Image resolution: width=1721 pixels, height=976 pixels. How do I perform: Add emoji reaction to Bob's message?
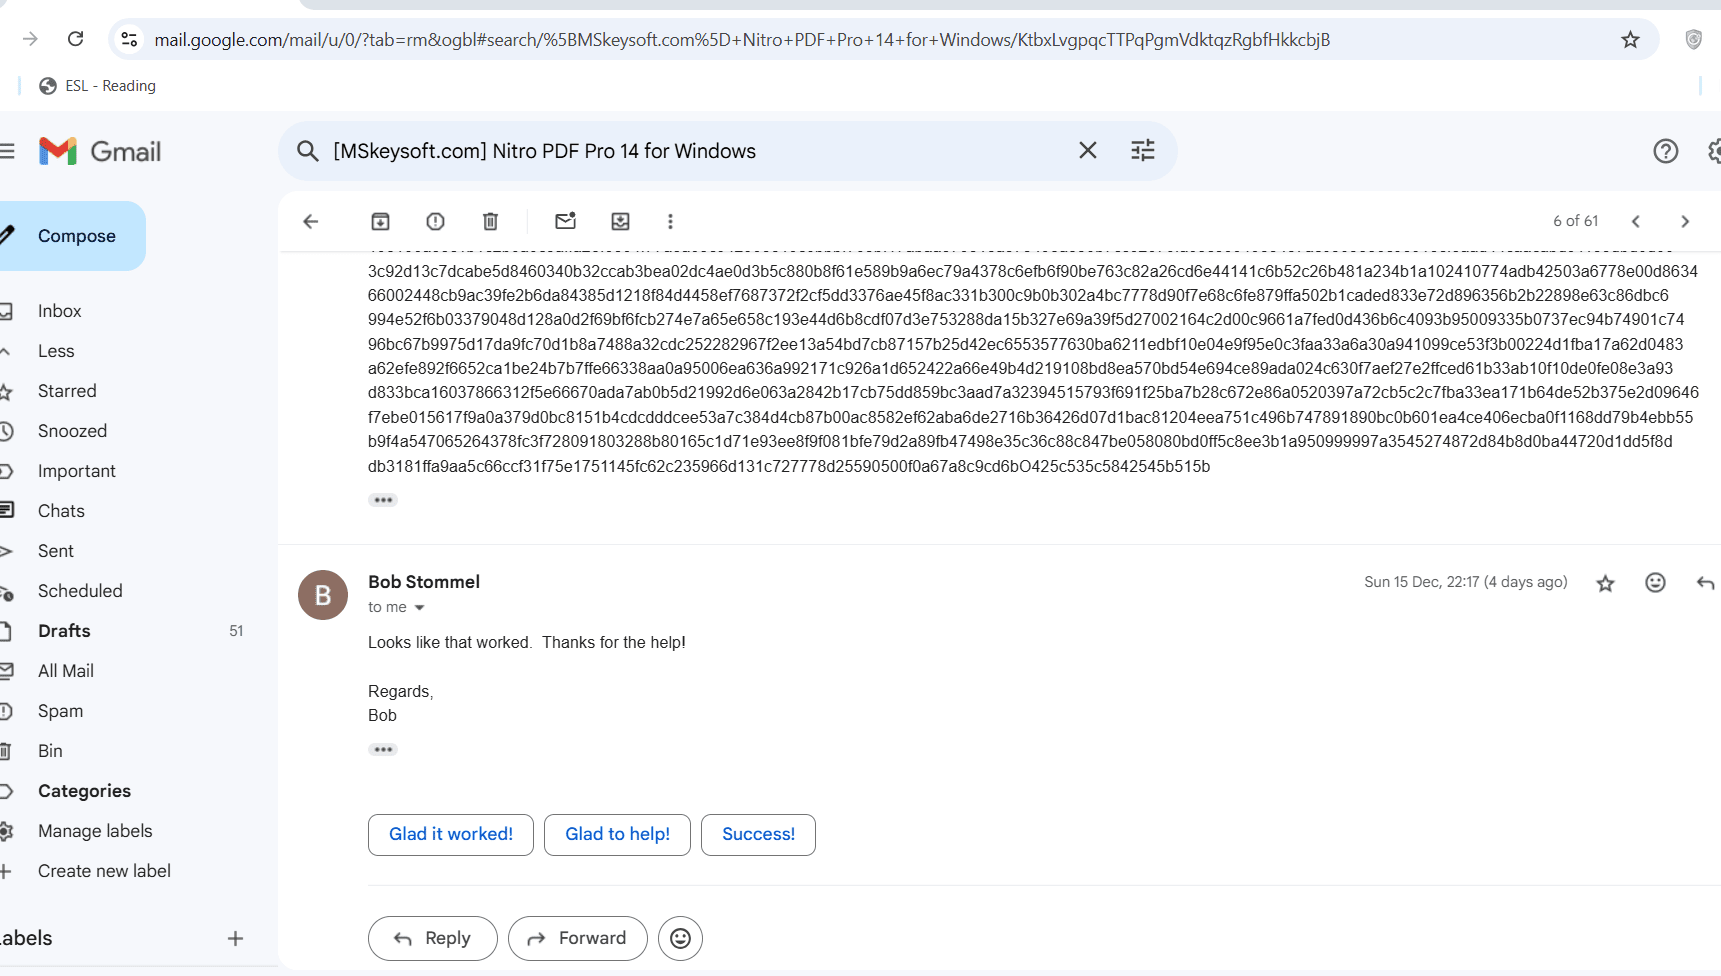click(1655, 583)
